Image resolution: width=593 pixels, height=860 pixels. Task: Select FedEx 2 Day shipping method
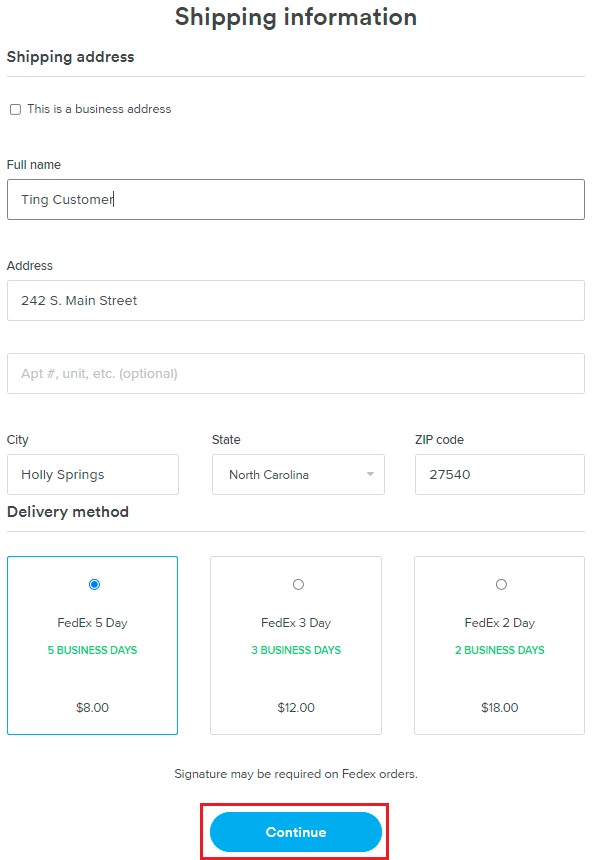[x=500, y=584]
